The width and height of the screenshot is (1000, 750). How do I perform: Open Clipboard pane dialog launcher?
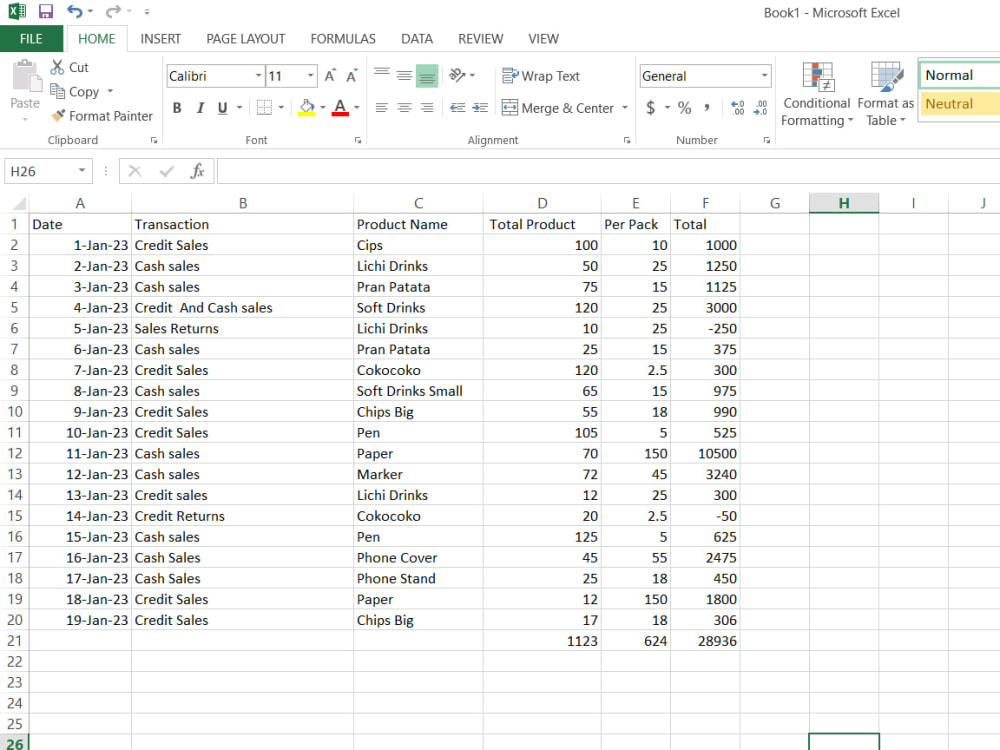[154, 140]
